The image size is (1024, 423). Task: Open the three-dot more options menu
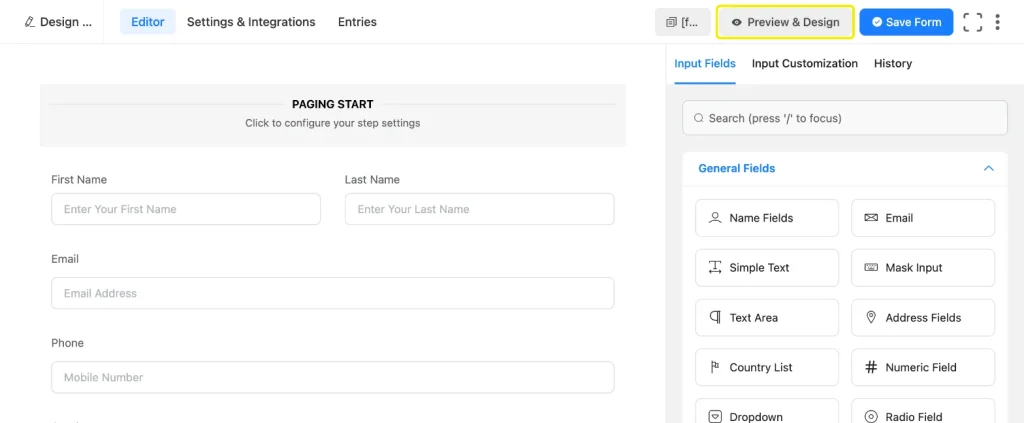click(997, 22)
